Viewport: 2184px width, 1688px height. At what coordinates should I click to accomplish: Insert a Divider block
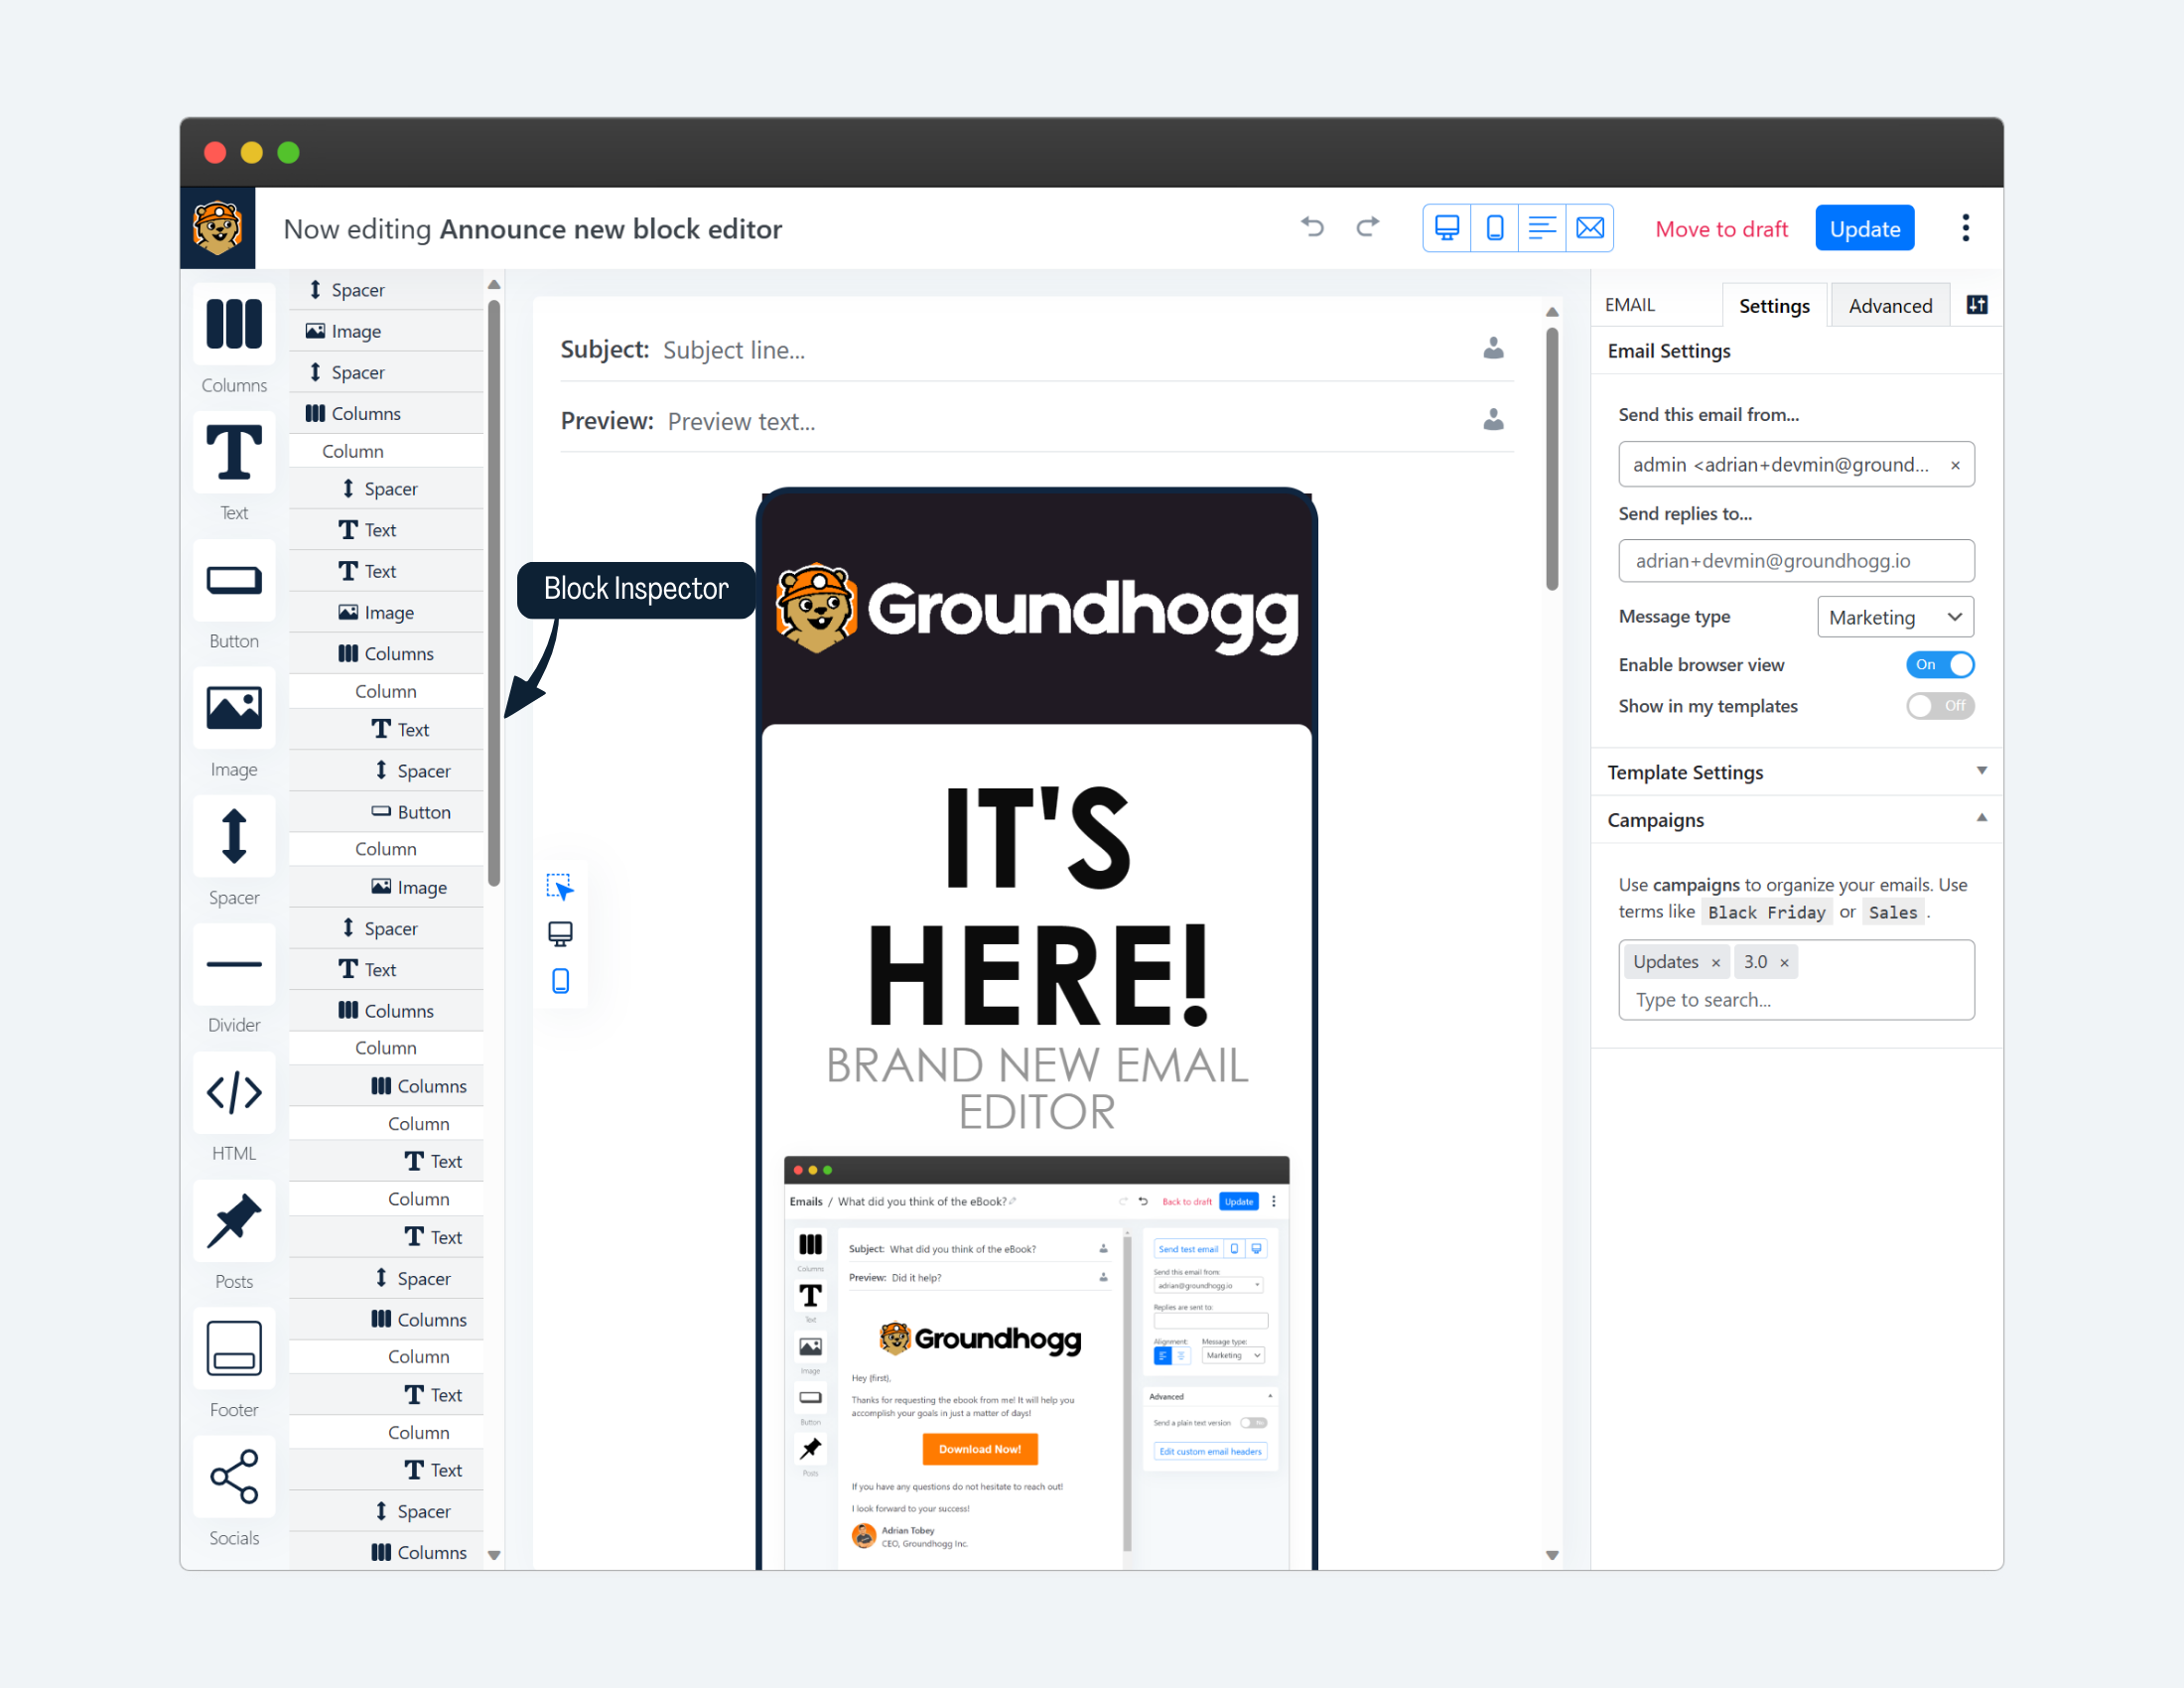click(234, 964)
